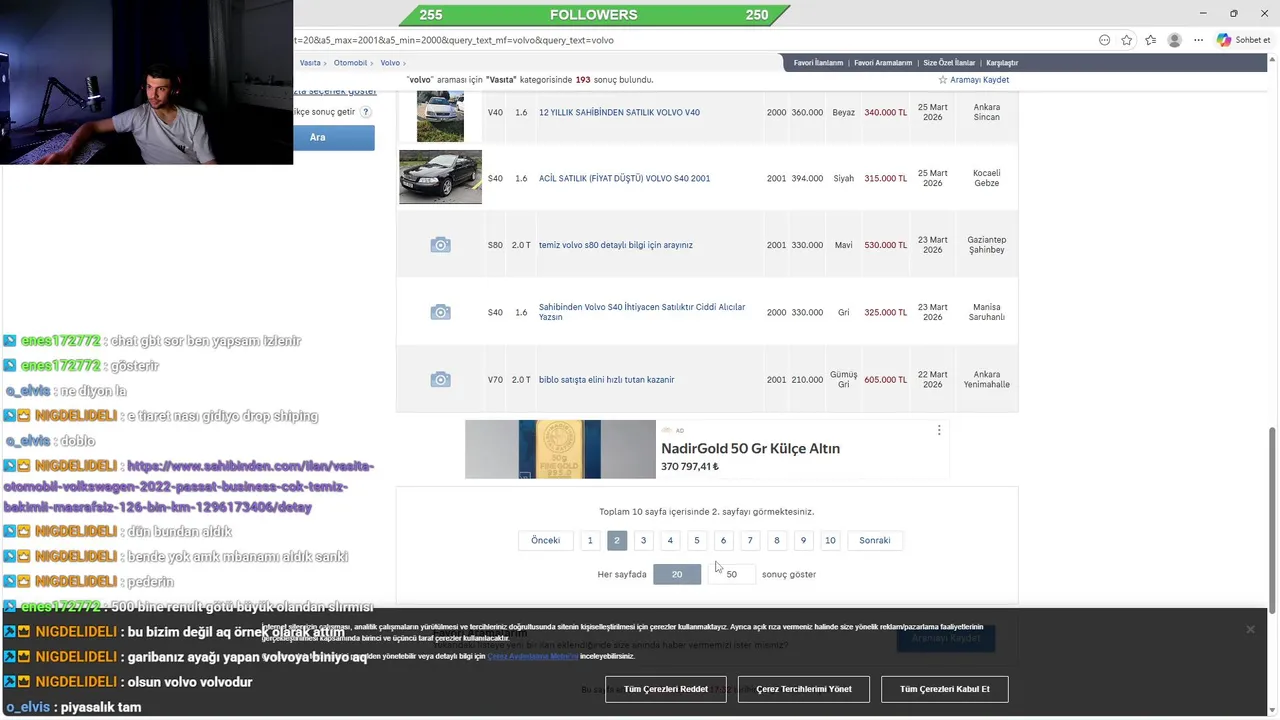Open listing biblo satışta elini hızlı tutan kazanır

pyautogui.click(x=606, y=380)
